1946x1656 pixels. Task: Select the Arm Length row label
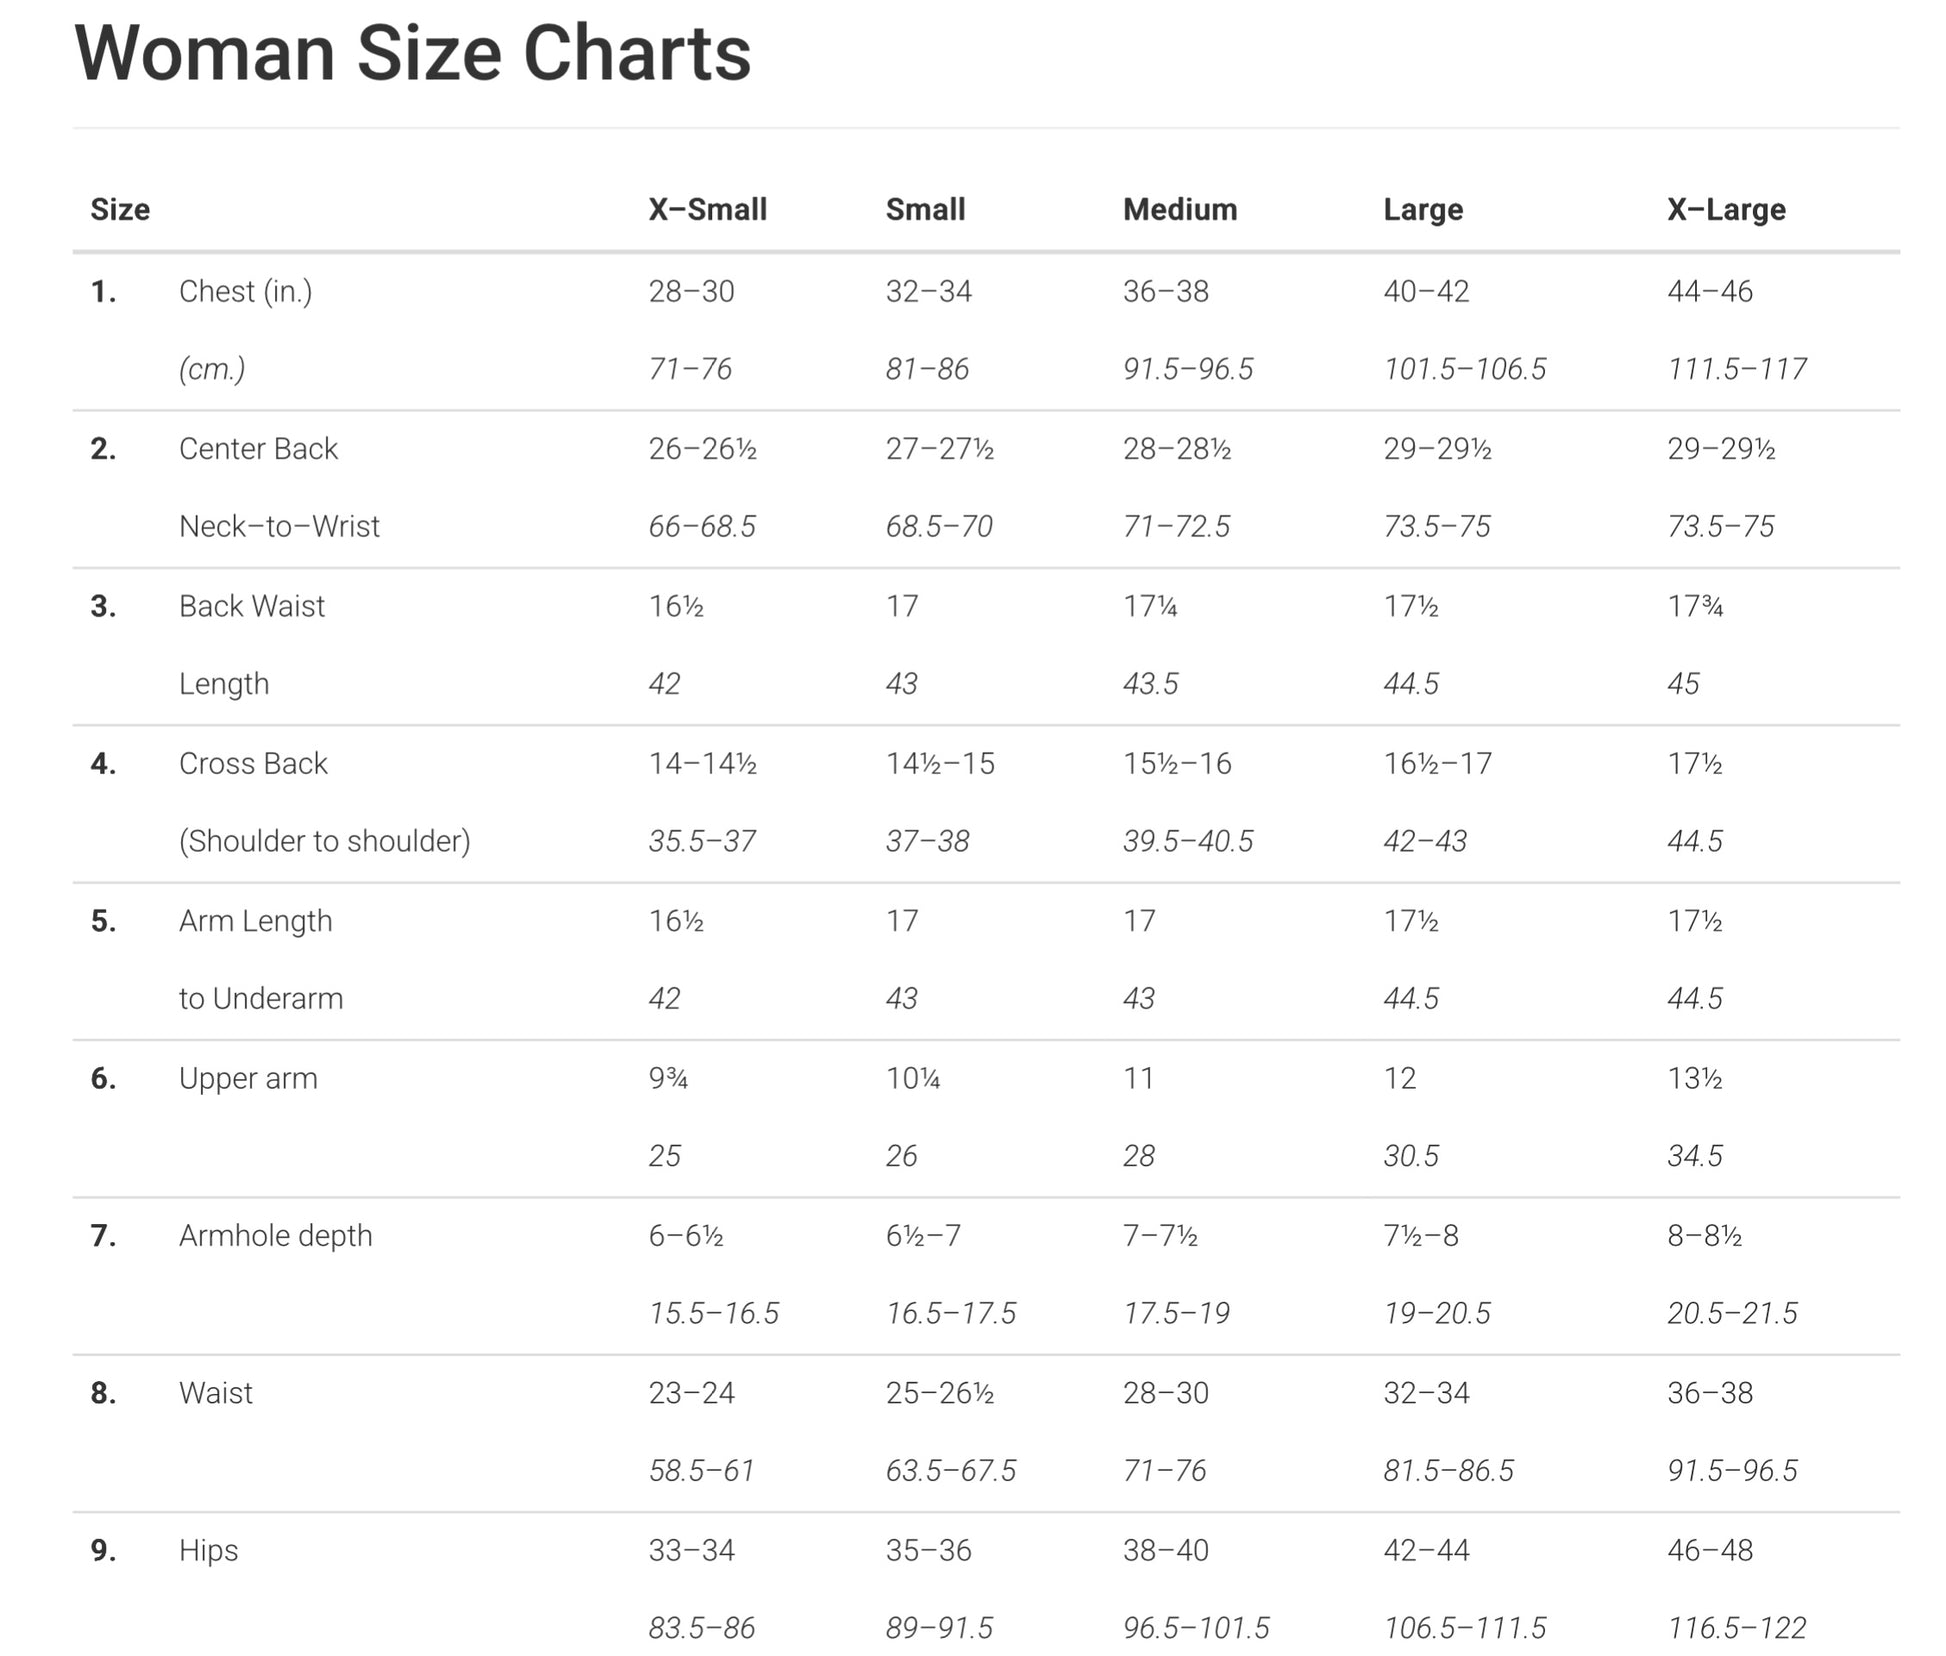[255, 921]
